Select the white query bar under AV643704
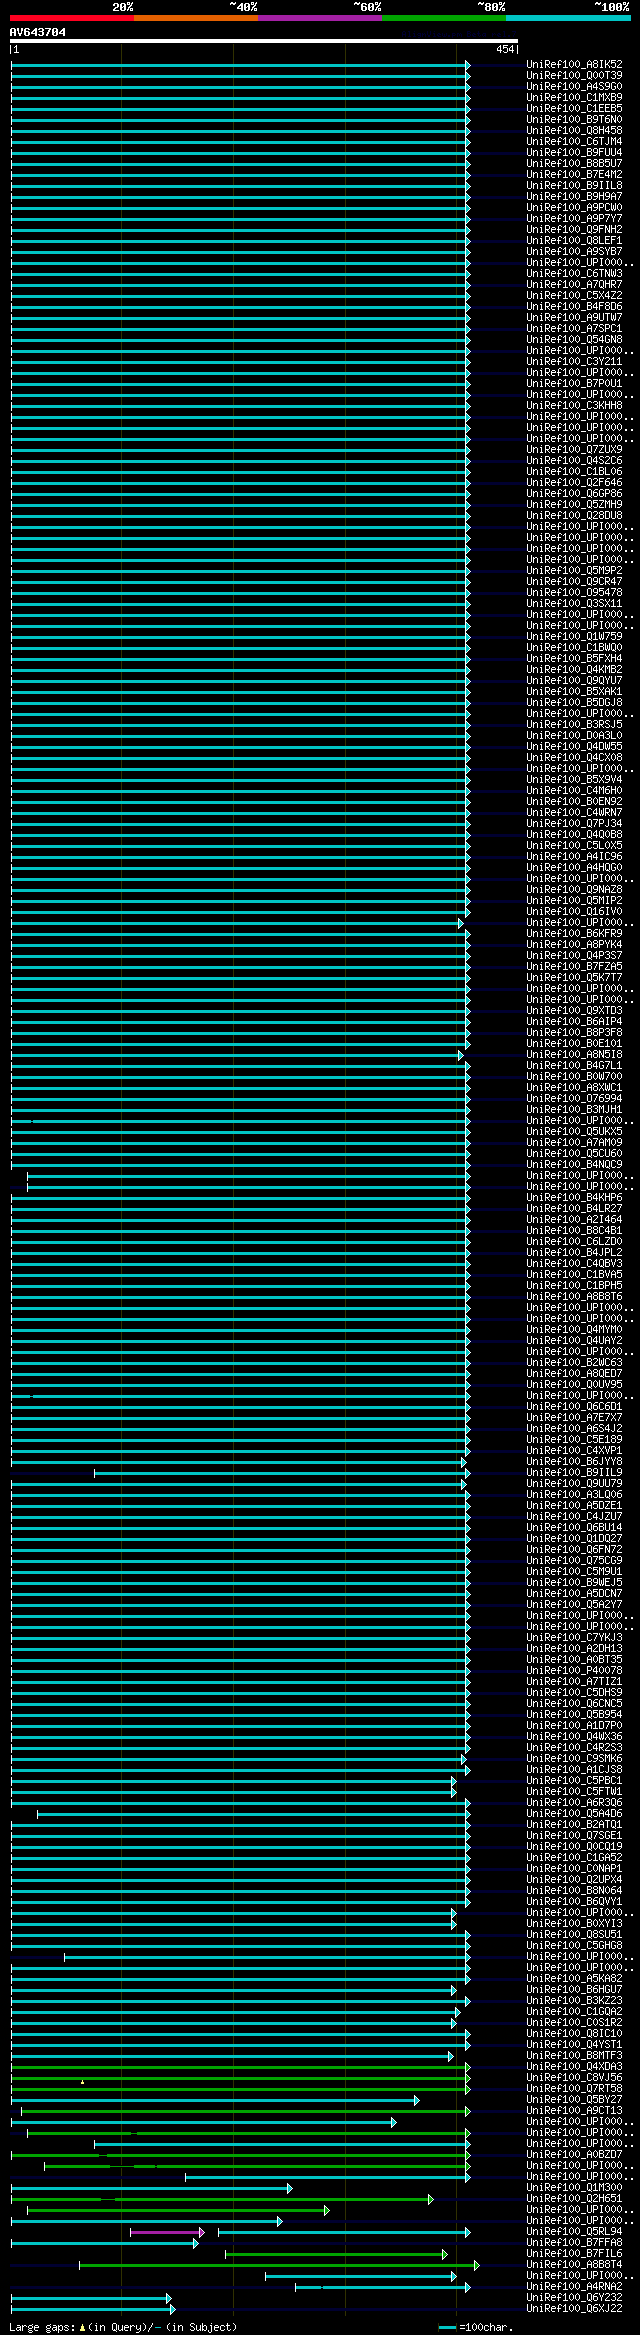The image size is (640, 2335). 264,41
